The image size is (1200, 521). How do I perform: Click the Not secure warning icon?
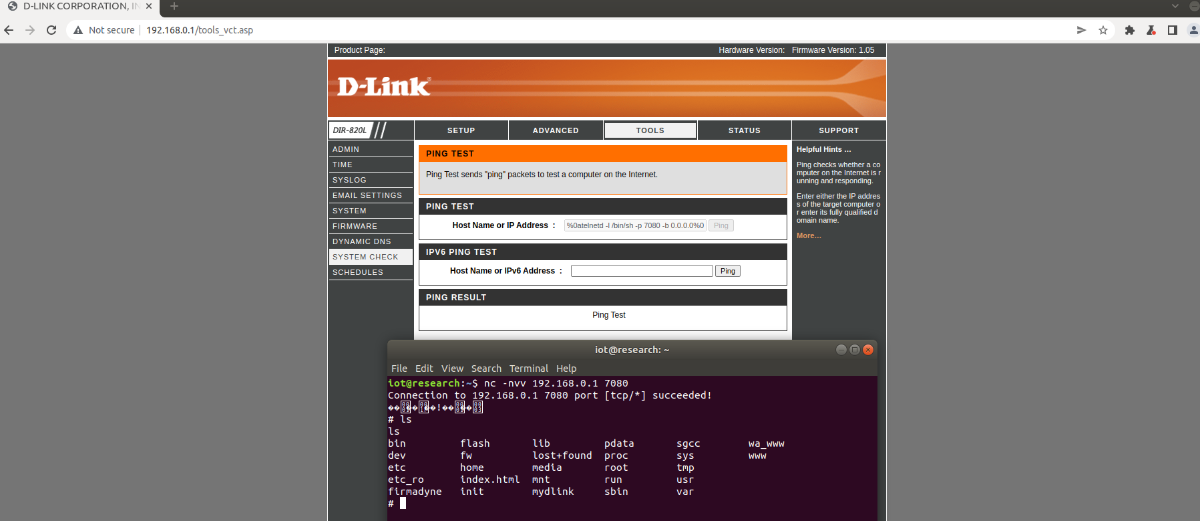[79, 30]
